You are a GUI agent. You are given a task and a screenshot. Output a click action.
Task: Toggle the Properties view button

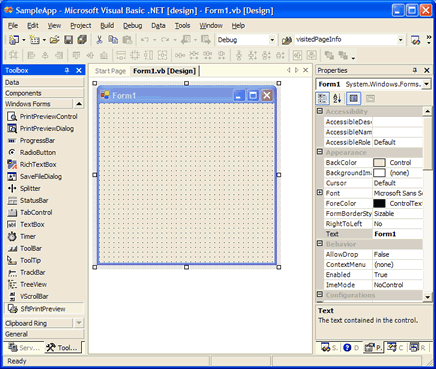coord(354,98)
